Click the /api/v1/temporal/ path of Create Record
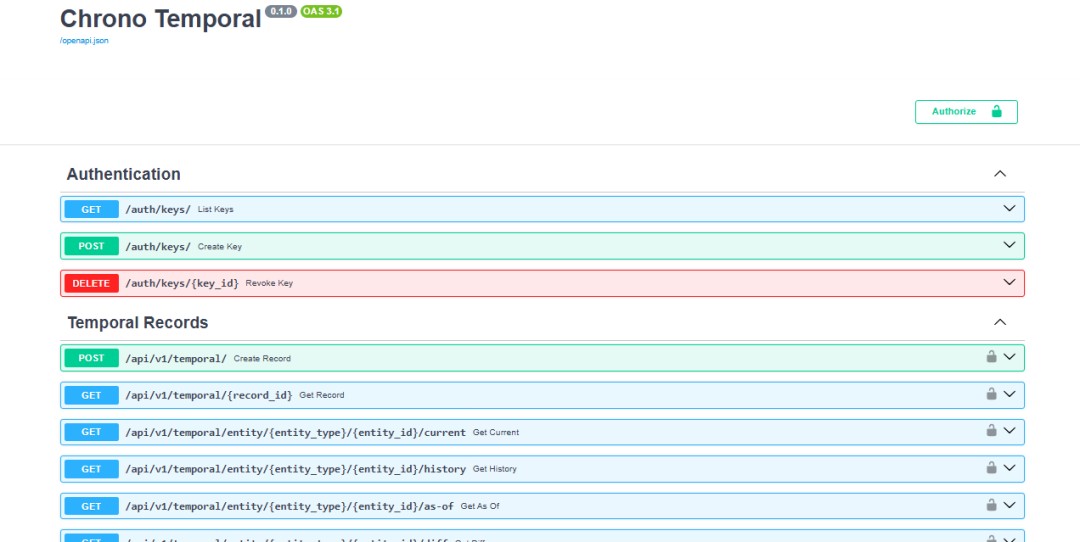The height and width of the screenshot is (542, 1080). (x=176, y=358)
